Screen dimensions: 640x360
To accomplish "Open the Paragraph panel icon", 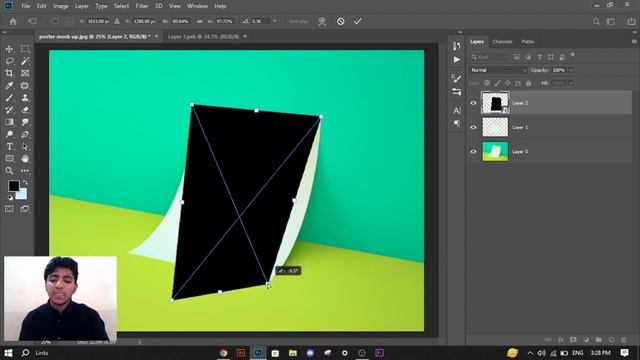I will click(456, 123).
